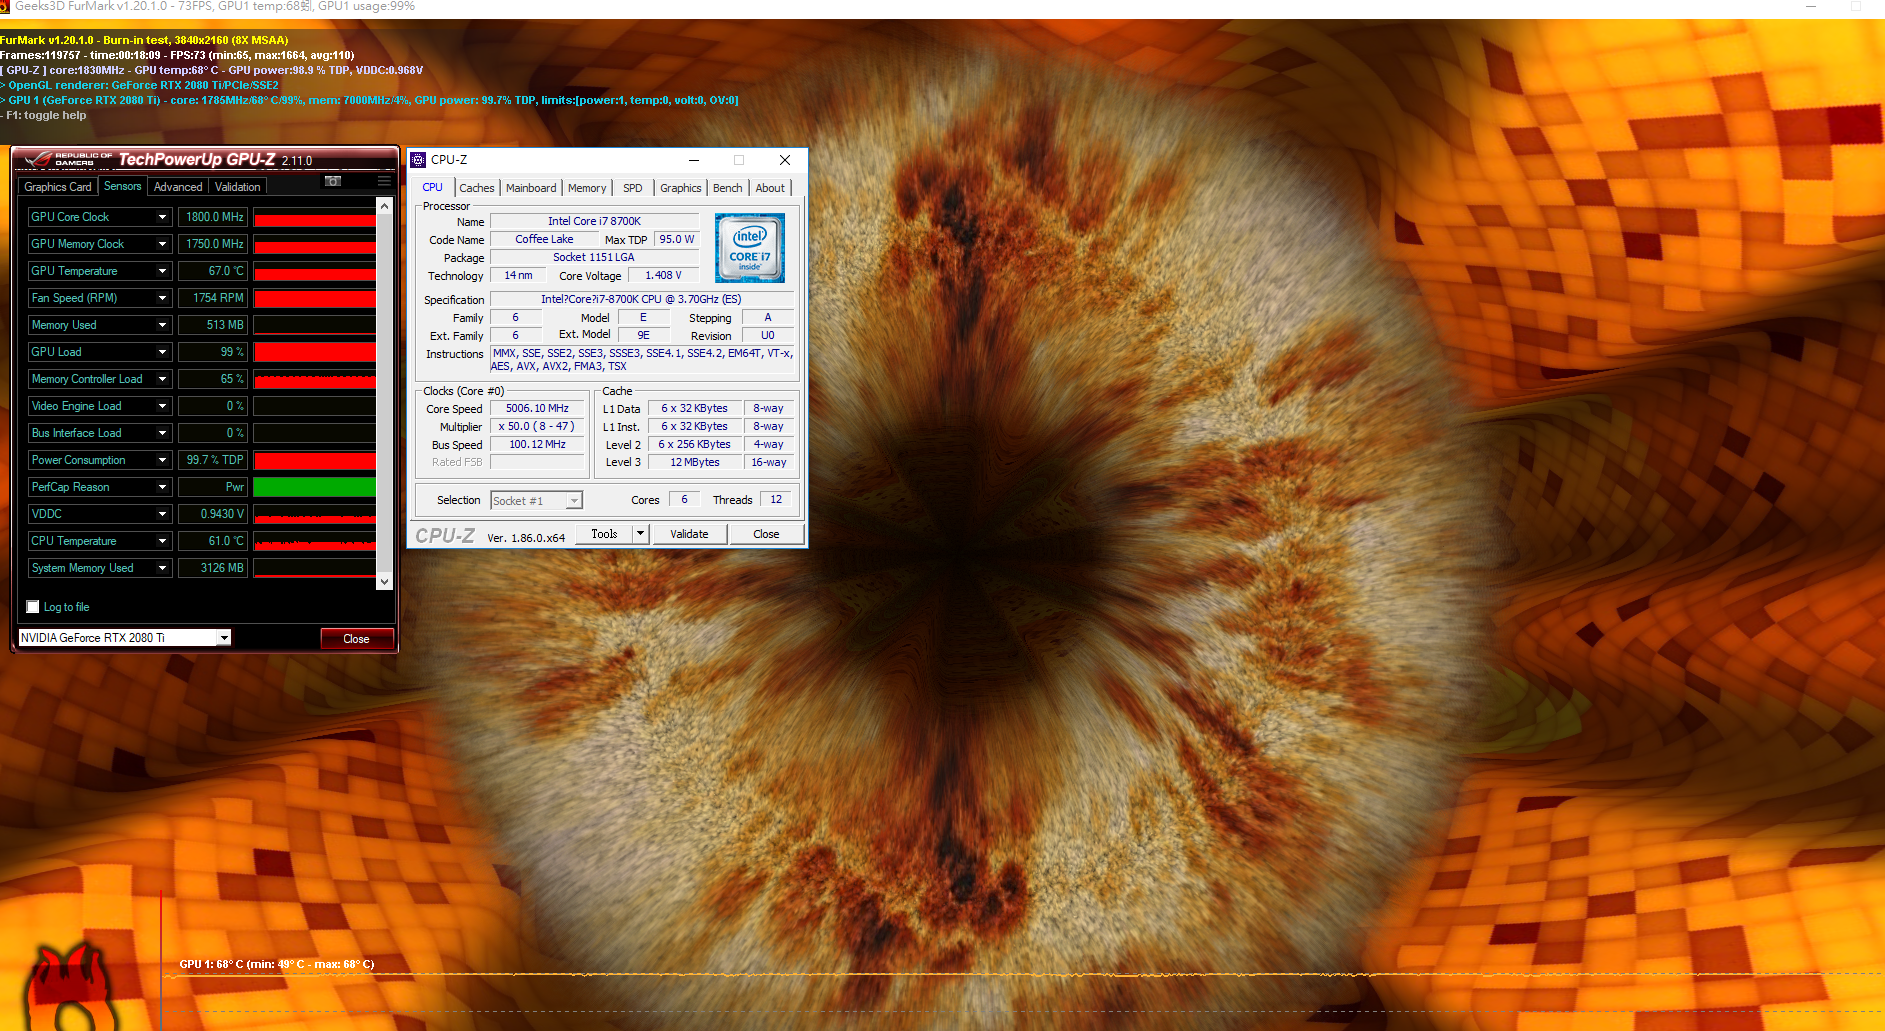Image resolution: width=1885 pixels, height=1031 pixels.
Task: Open the NVIDIA GeForce RTX 2080 Ti selector
Action: [x=125, y=638]
